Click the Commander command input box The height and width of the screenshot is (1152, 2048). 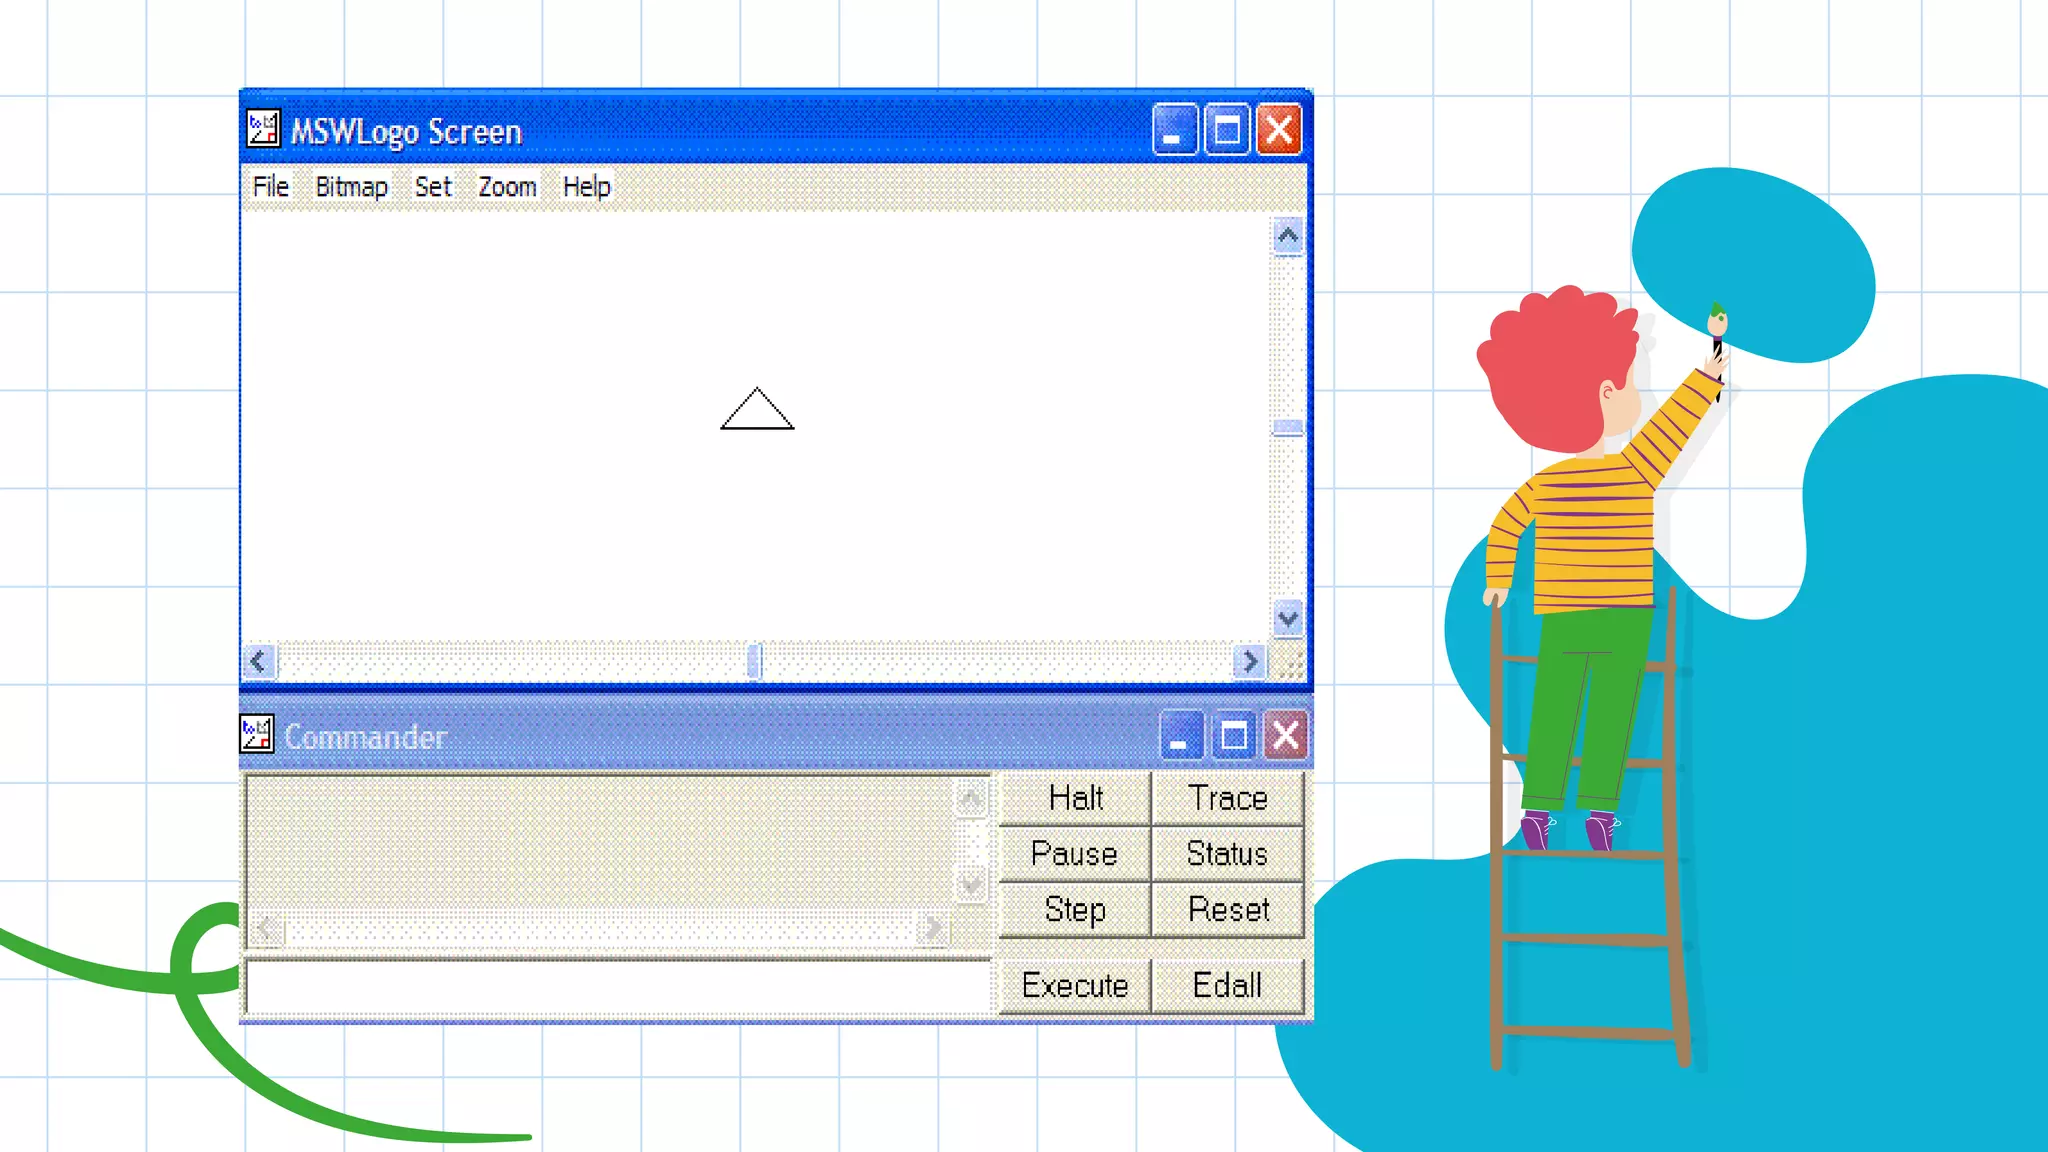click(x=618, y=986)
